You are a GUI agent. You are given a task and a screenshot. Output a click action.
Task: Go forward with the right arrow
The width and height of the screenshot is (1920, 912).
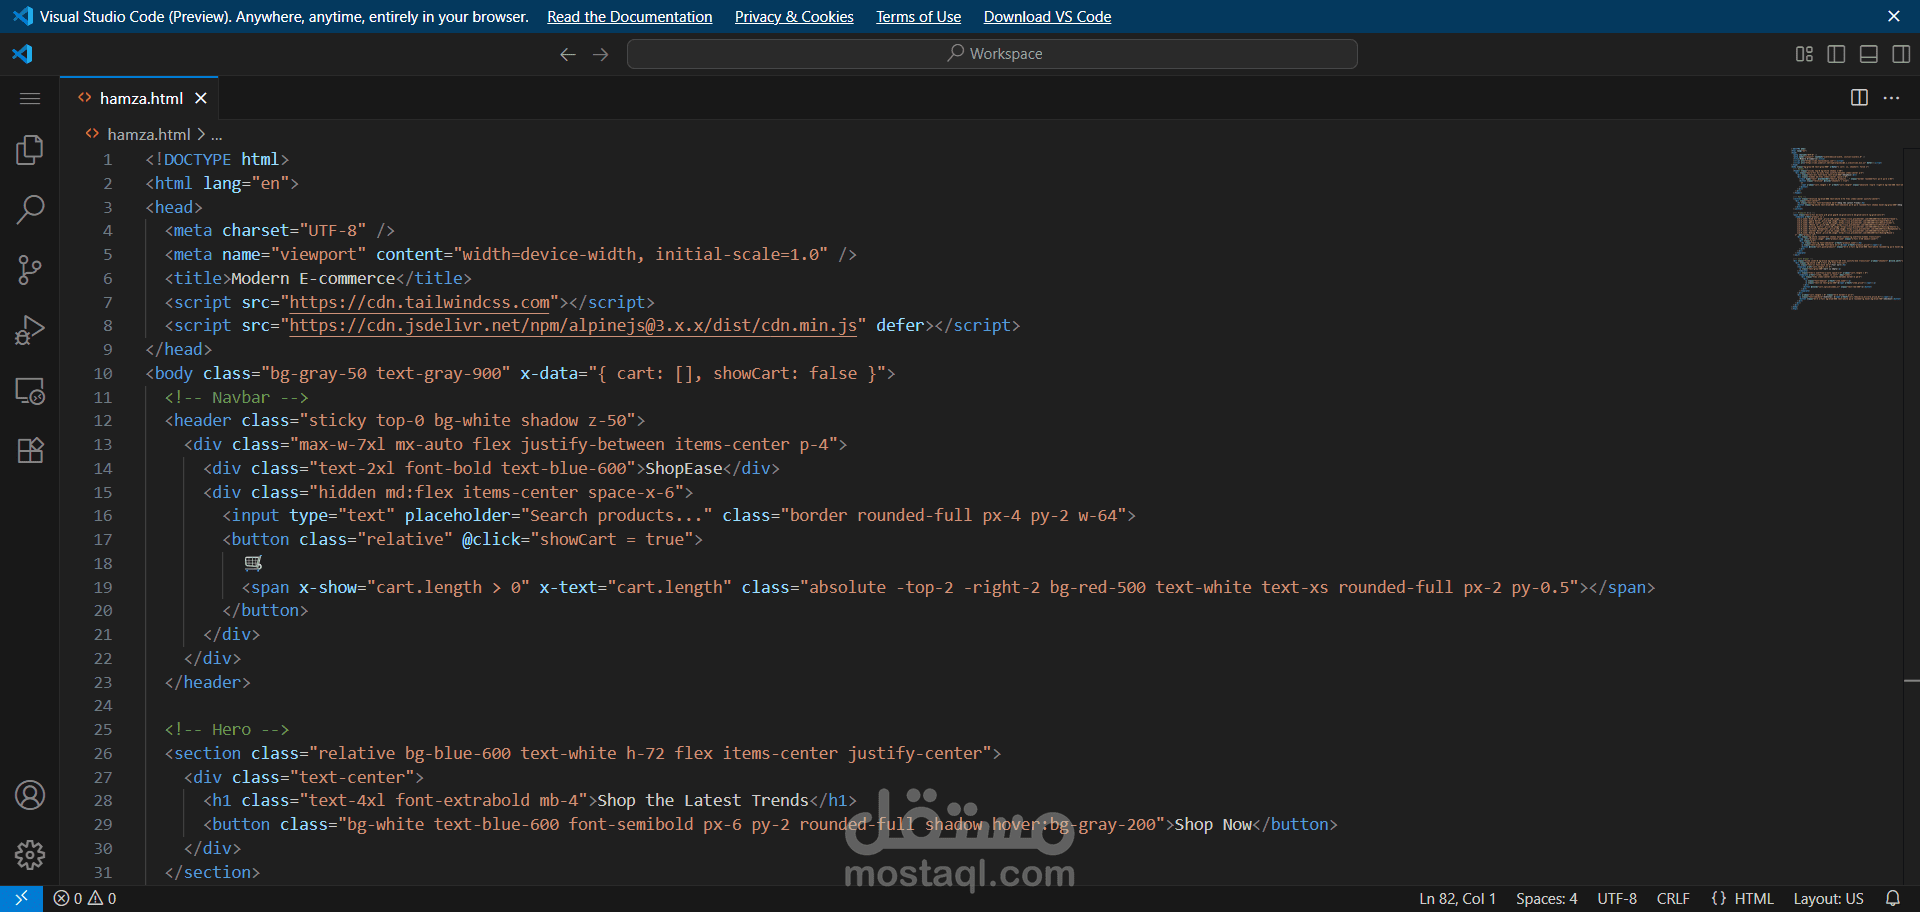(601, 54)
